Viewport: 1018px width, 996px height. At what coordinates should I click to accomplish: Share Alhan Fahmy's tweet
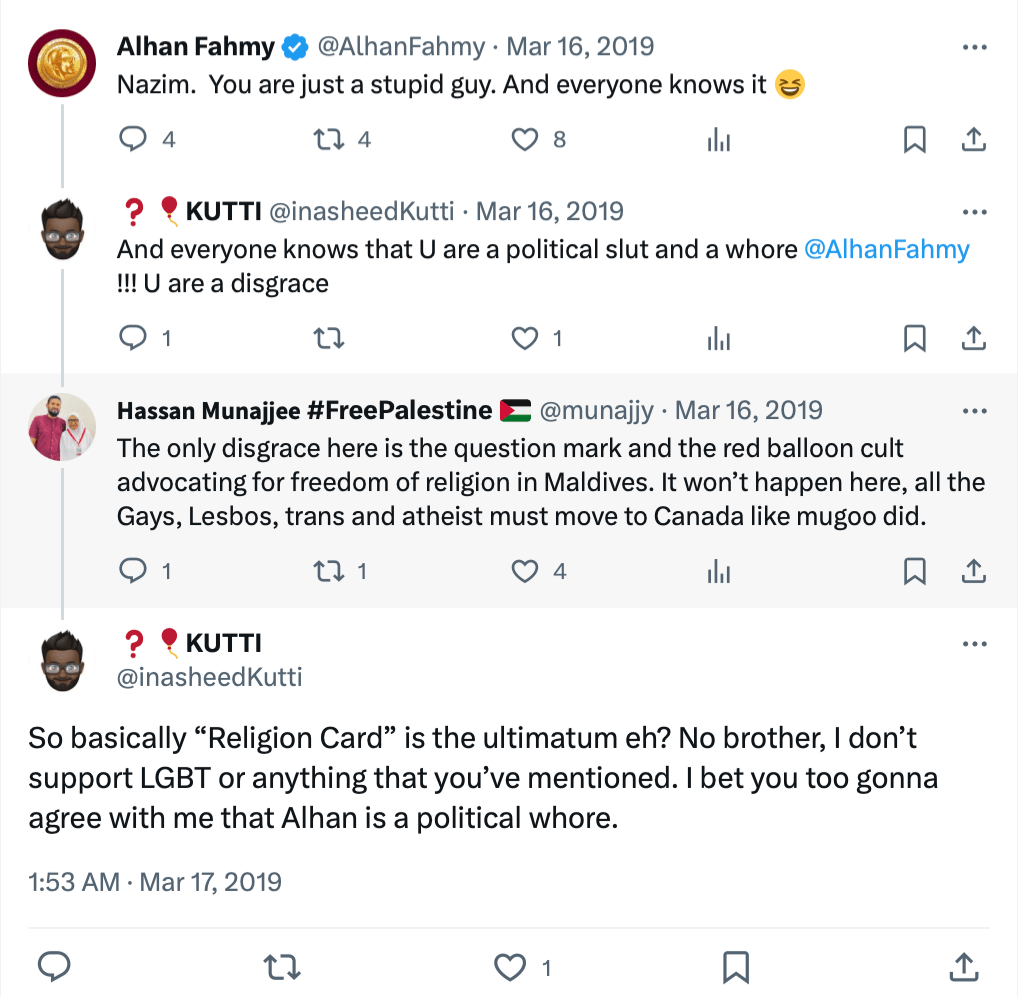973,140
